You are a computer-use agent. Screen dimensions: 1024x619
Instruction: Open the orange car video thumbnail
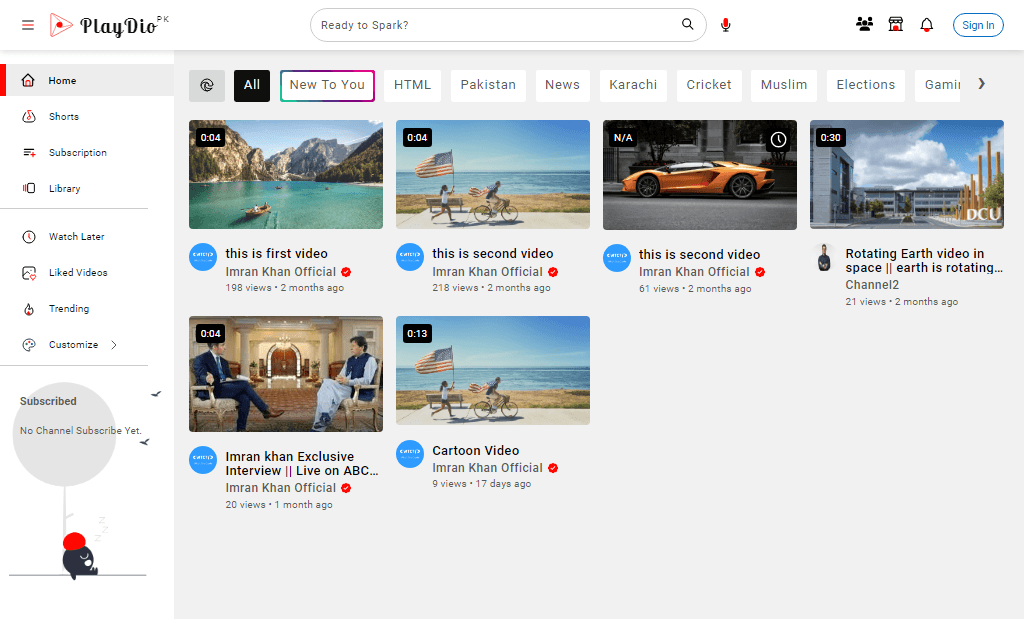699,175
